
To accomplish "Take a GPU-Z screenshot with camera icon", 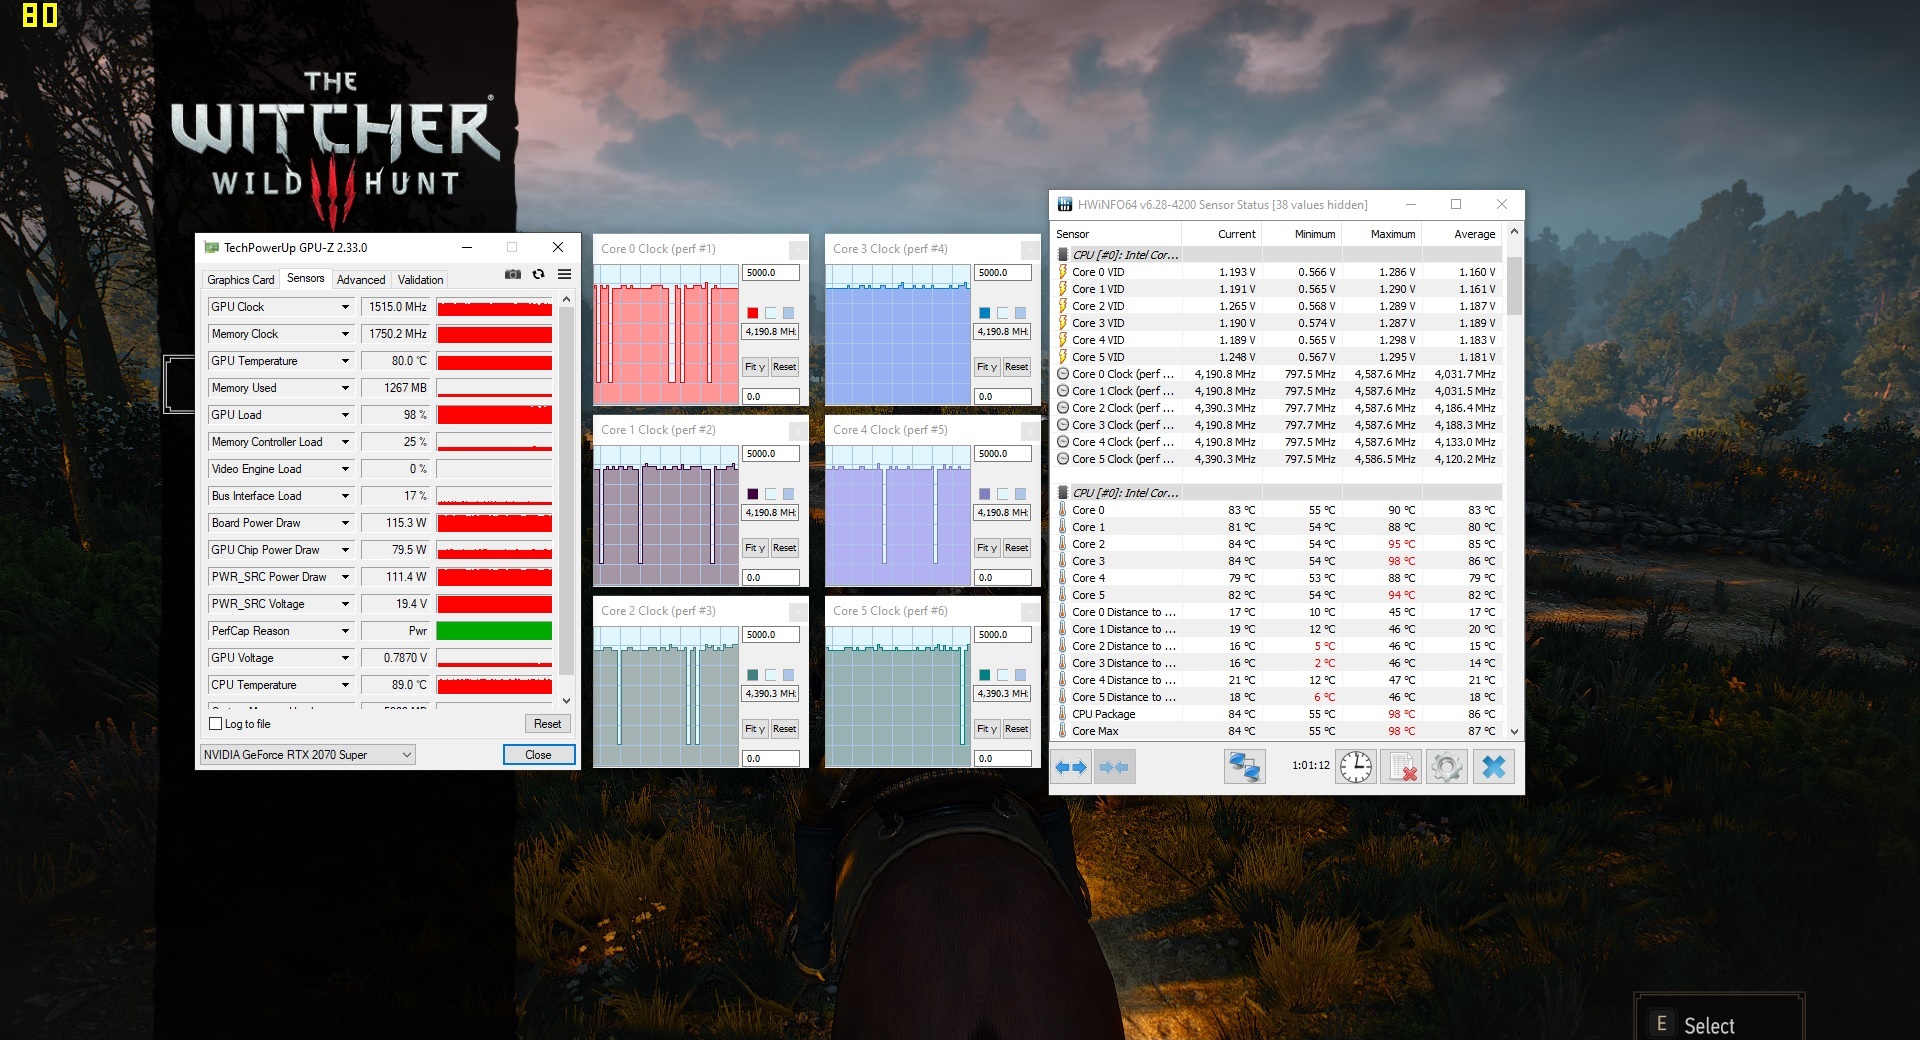I will [513, 275].
